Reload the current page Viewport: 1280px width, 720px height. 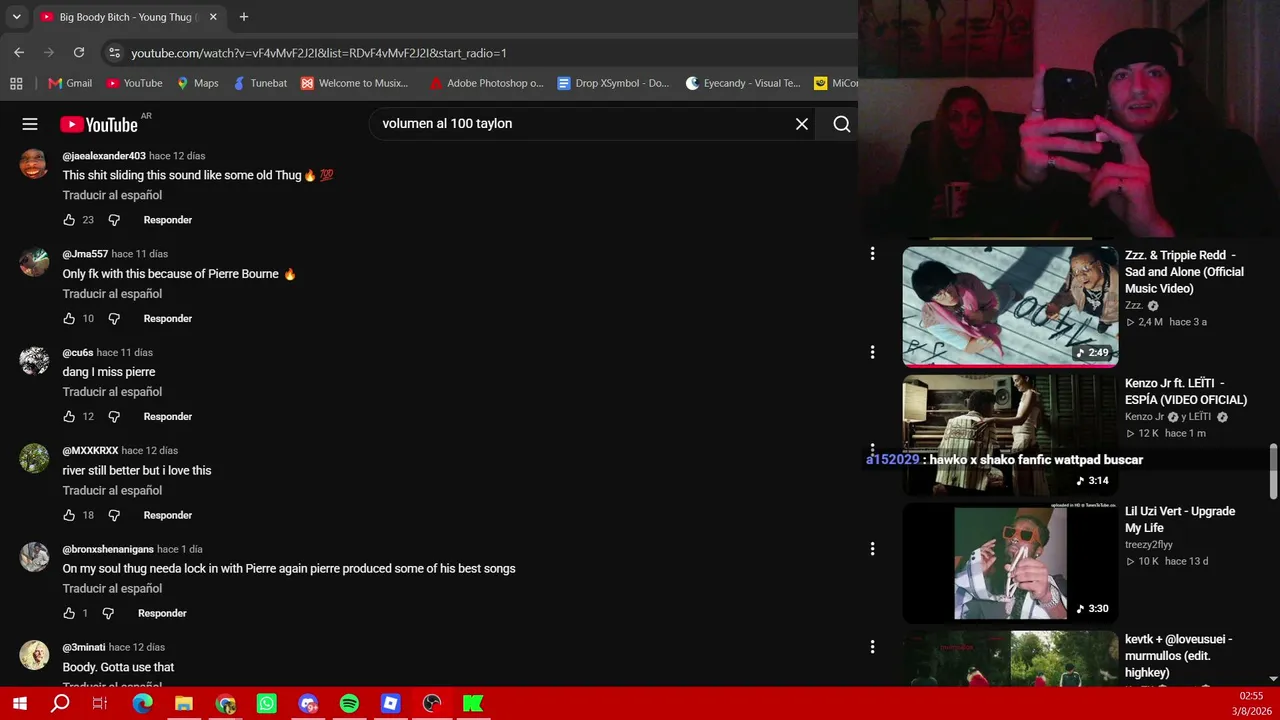coord(79,53)
